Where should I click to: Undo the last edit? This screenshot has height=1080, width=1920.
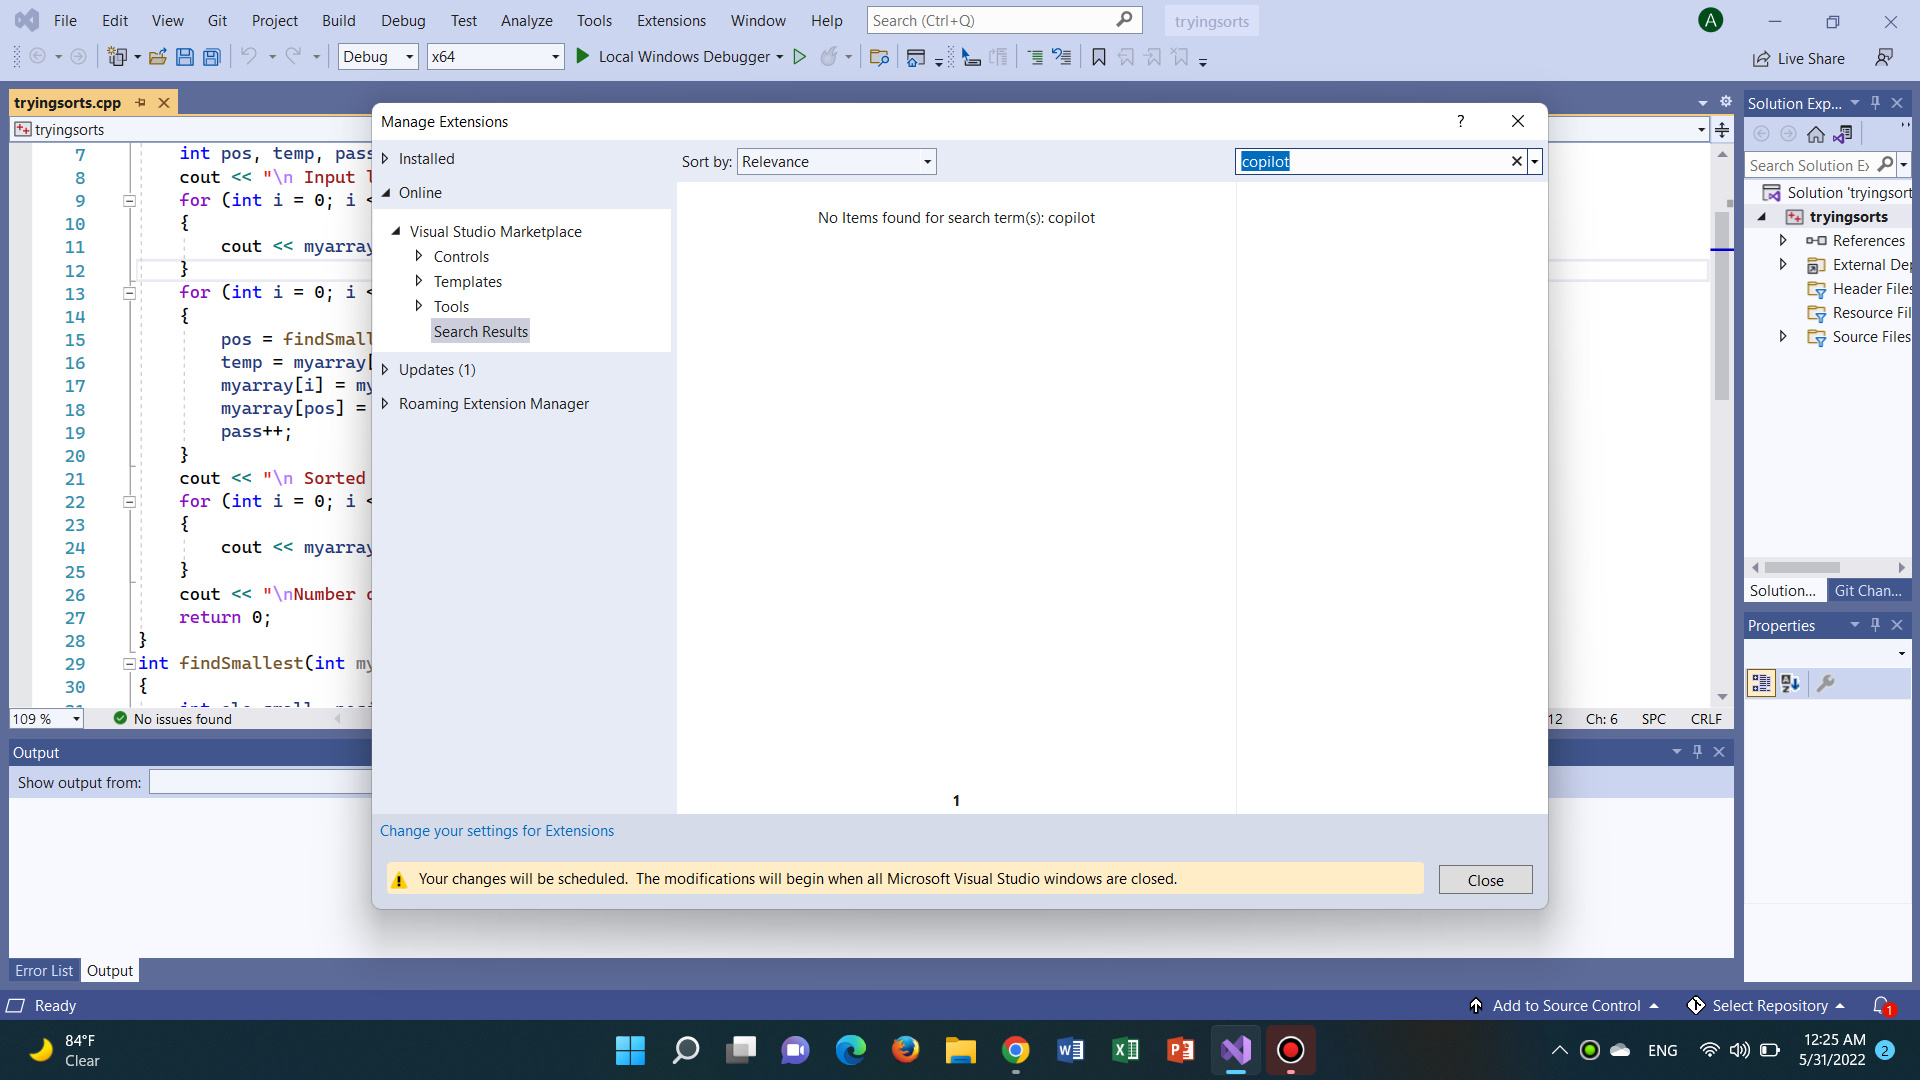tap(249, 57)
